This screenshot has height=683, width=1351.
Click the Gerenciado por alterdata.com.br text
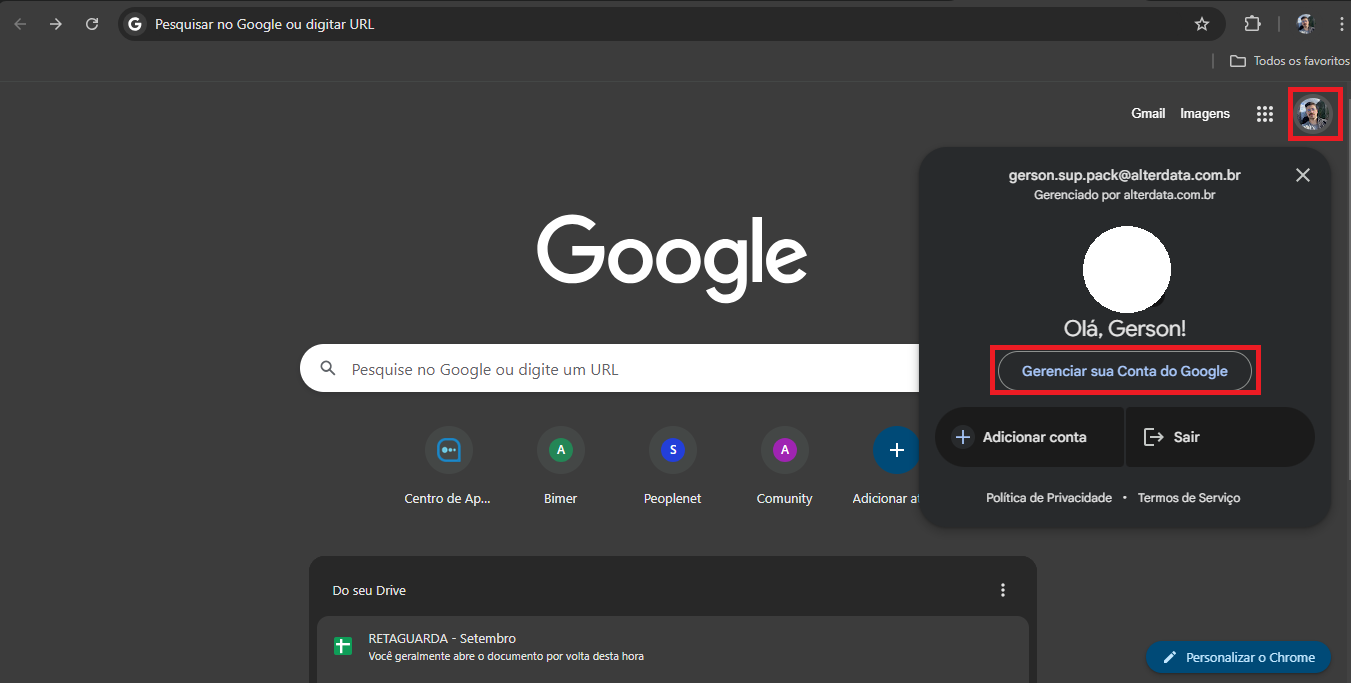1125,195
